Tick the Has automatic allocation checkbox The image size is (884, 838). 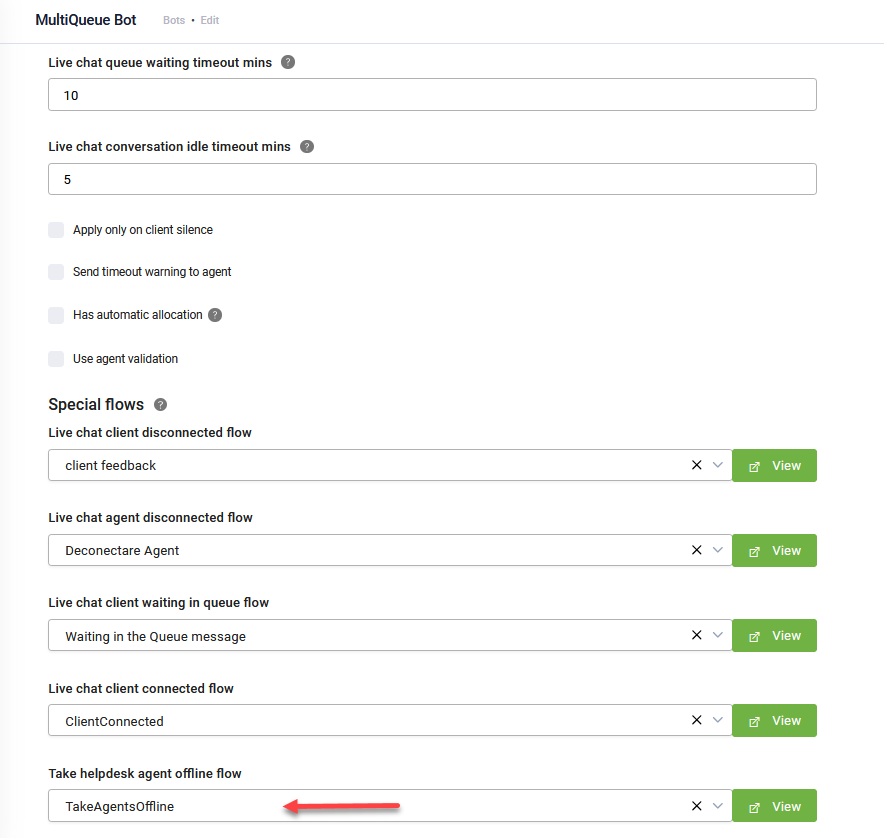56,315
